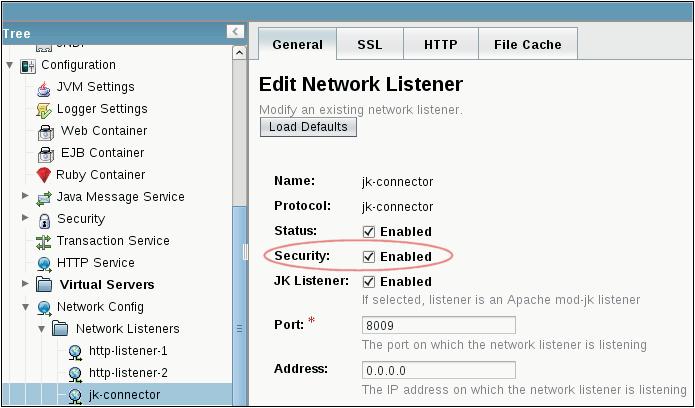This screenshot has height=408, width=695.
Task: Open the File Cache tab
Action: pyautogui.click(x=527, y=44)
